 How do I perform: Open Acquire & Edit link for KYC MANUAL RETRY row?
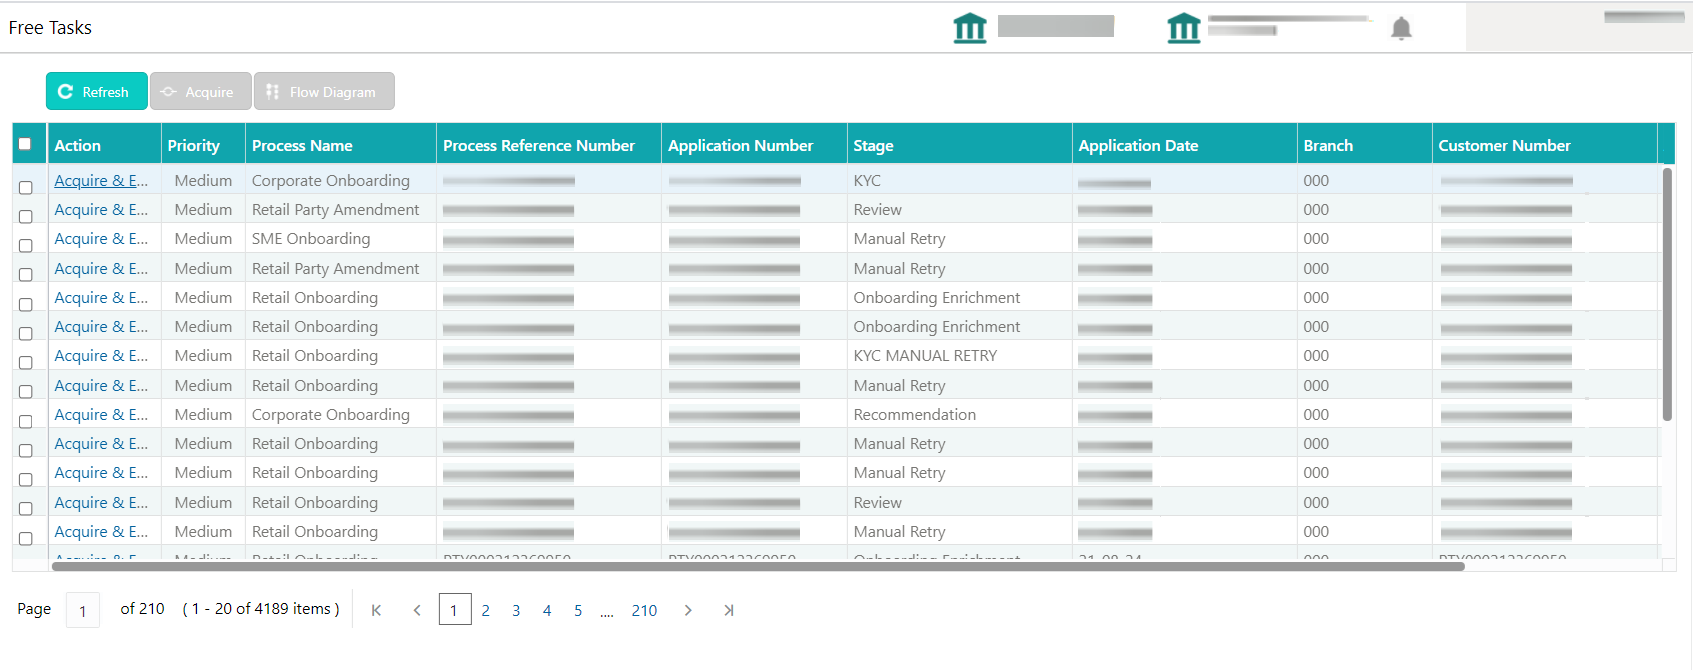click(101, 356)
